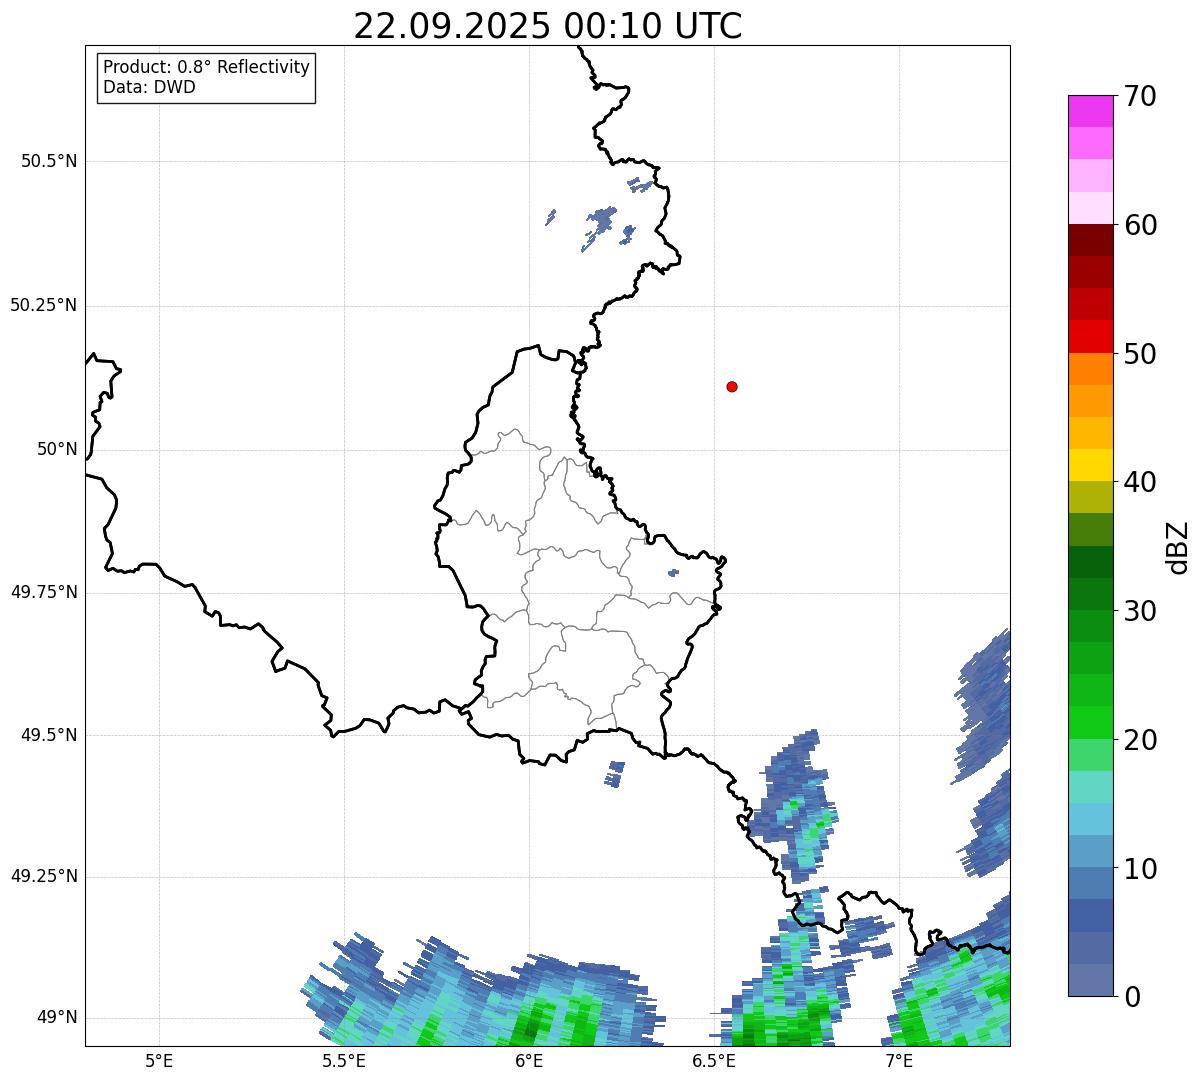Viewport: 1202px width, 1081px height.
Task: Click the red station marker dot
Action: 732,386
